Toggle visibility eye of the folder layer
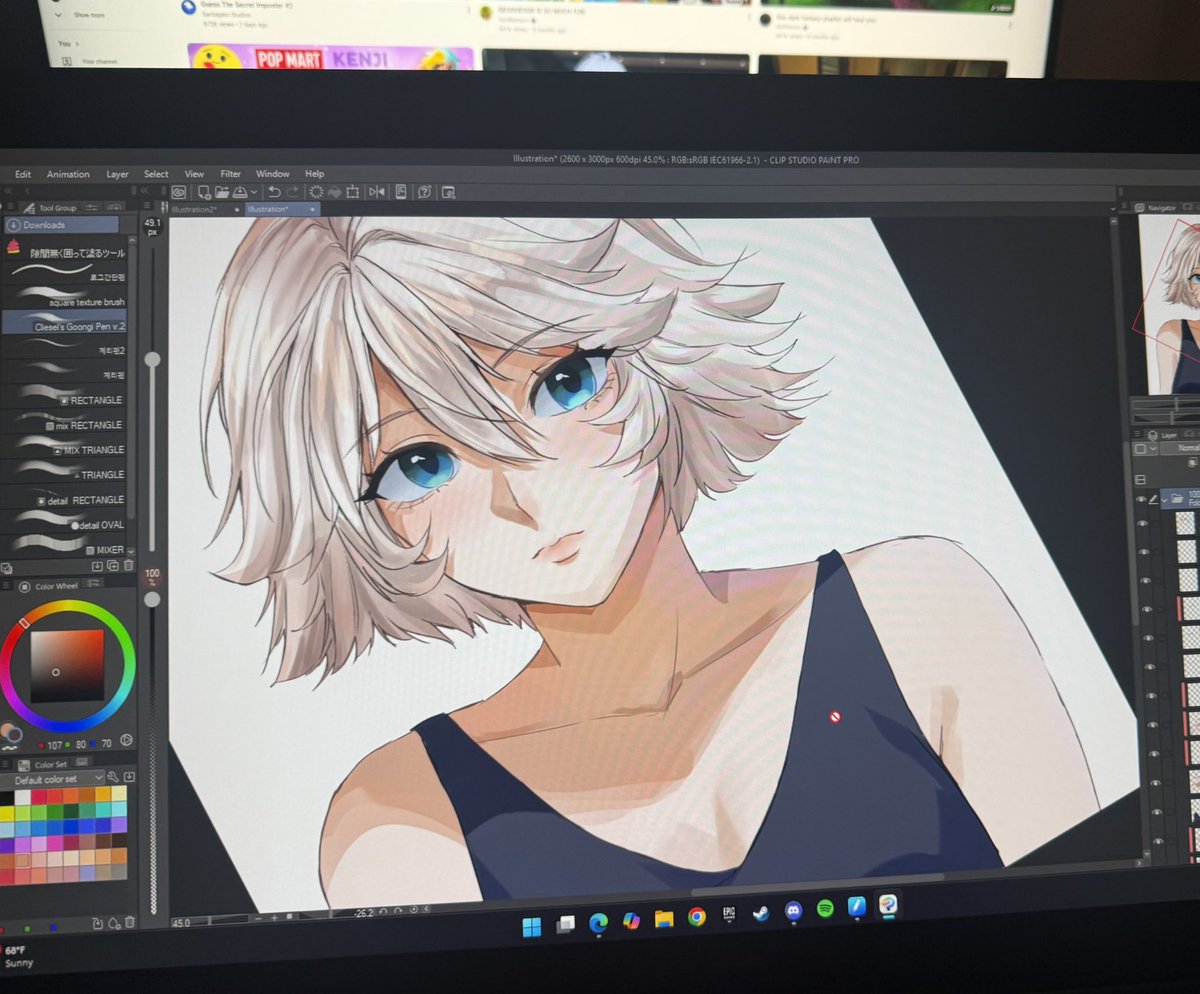Image resolution: width=1200 pixels, height=994 pixels. click(1141, 499)
